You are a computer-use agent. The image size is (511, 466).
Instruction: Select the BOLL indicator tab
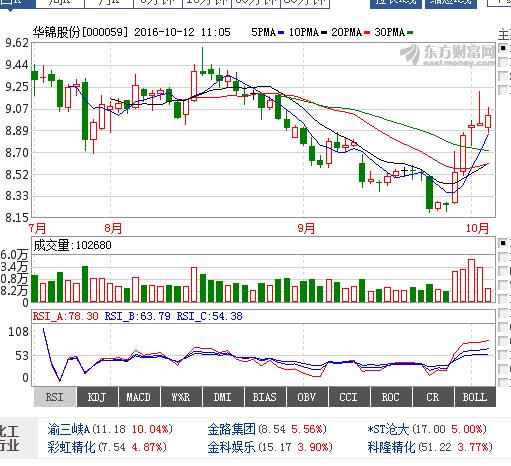coord(475,397)
